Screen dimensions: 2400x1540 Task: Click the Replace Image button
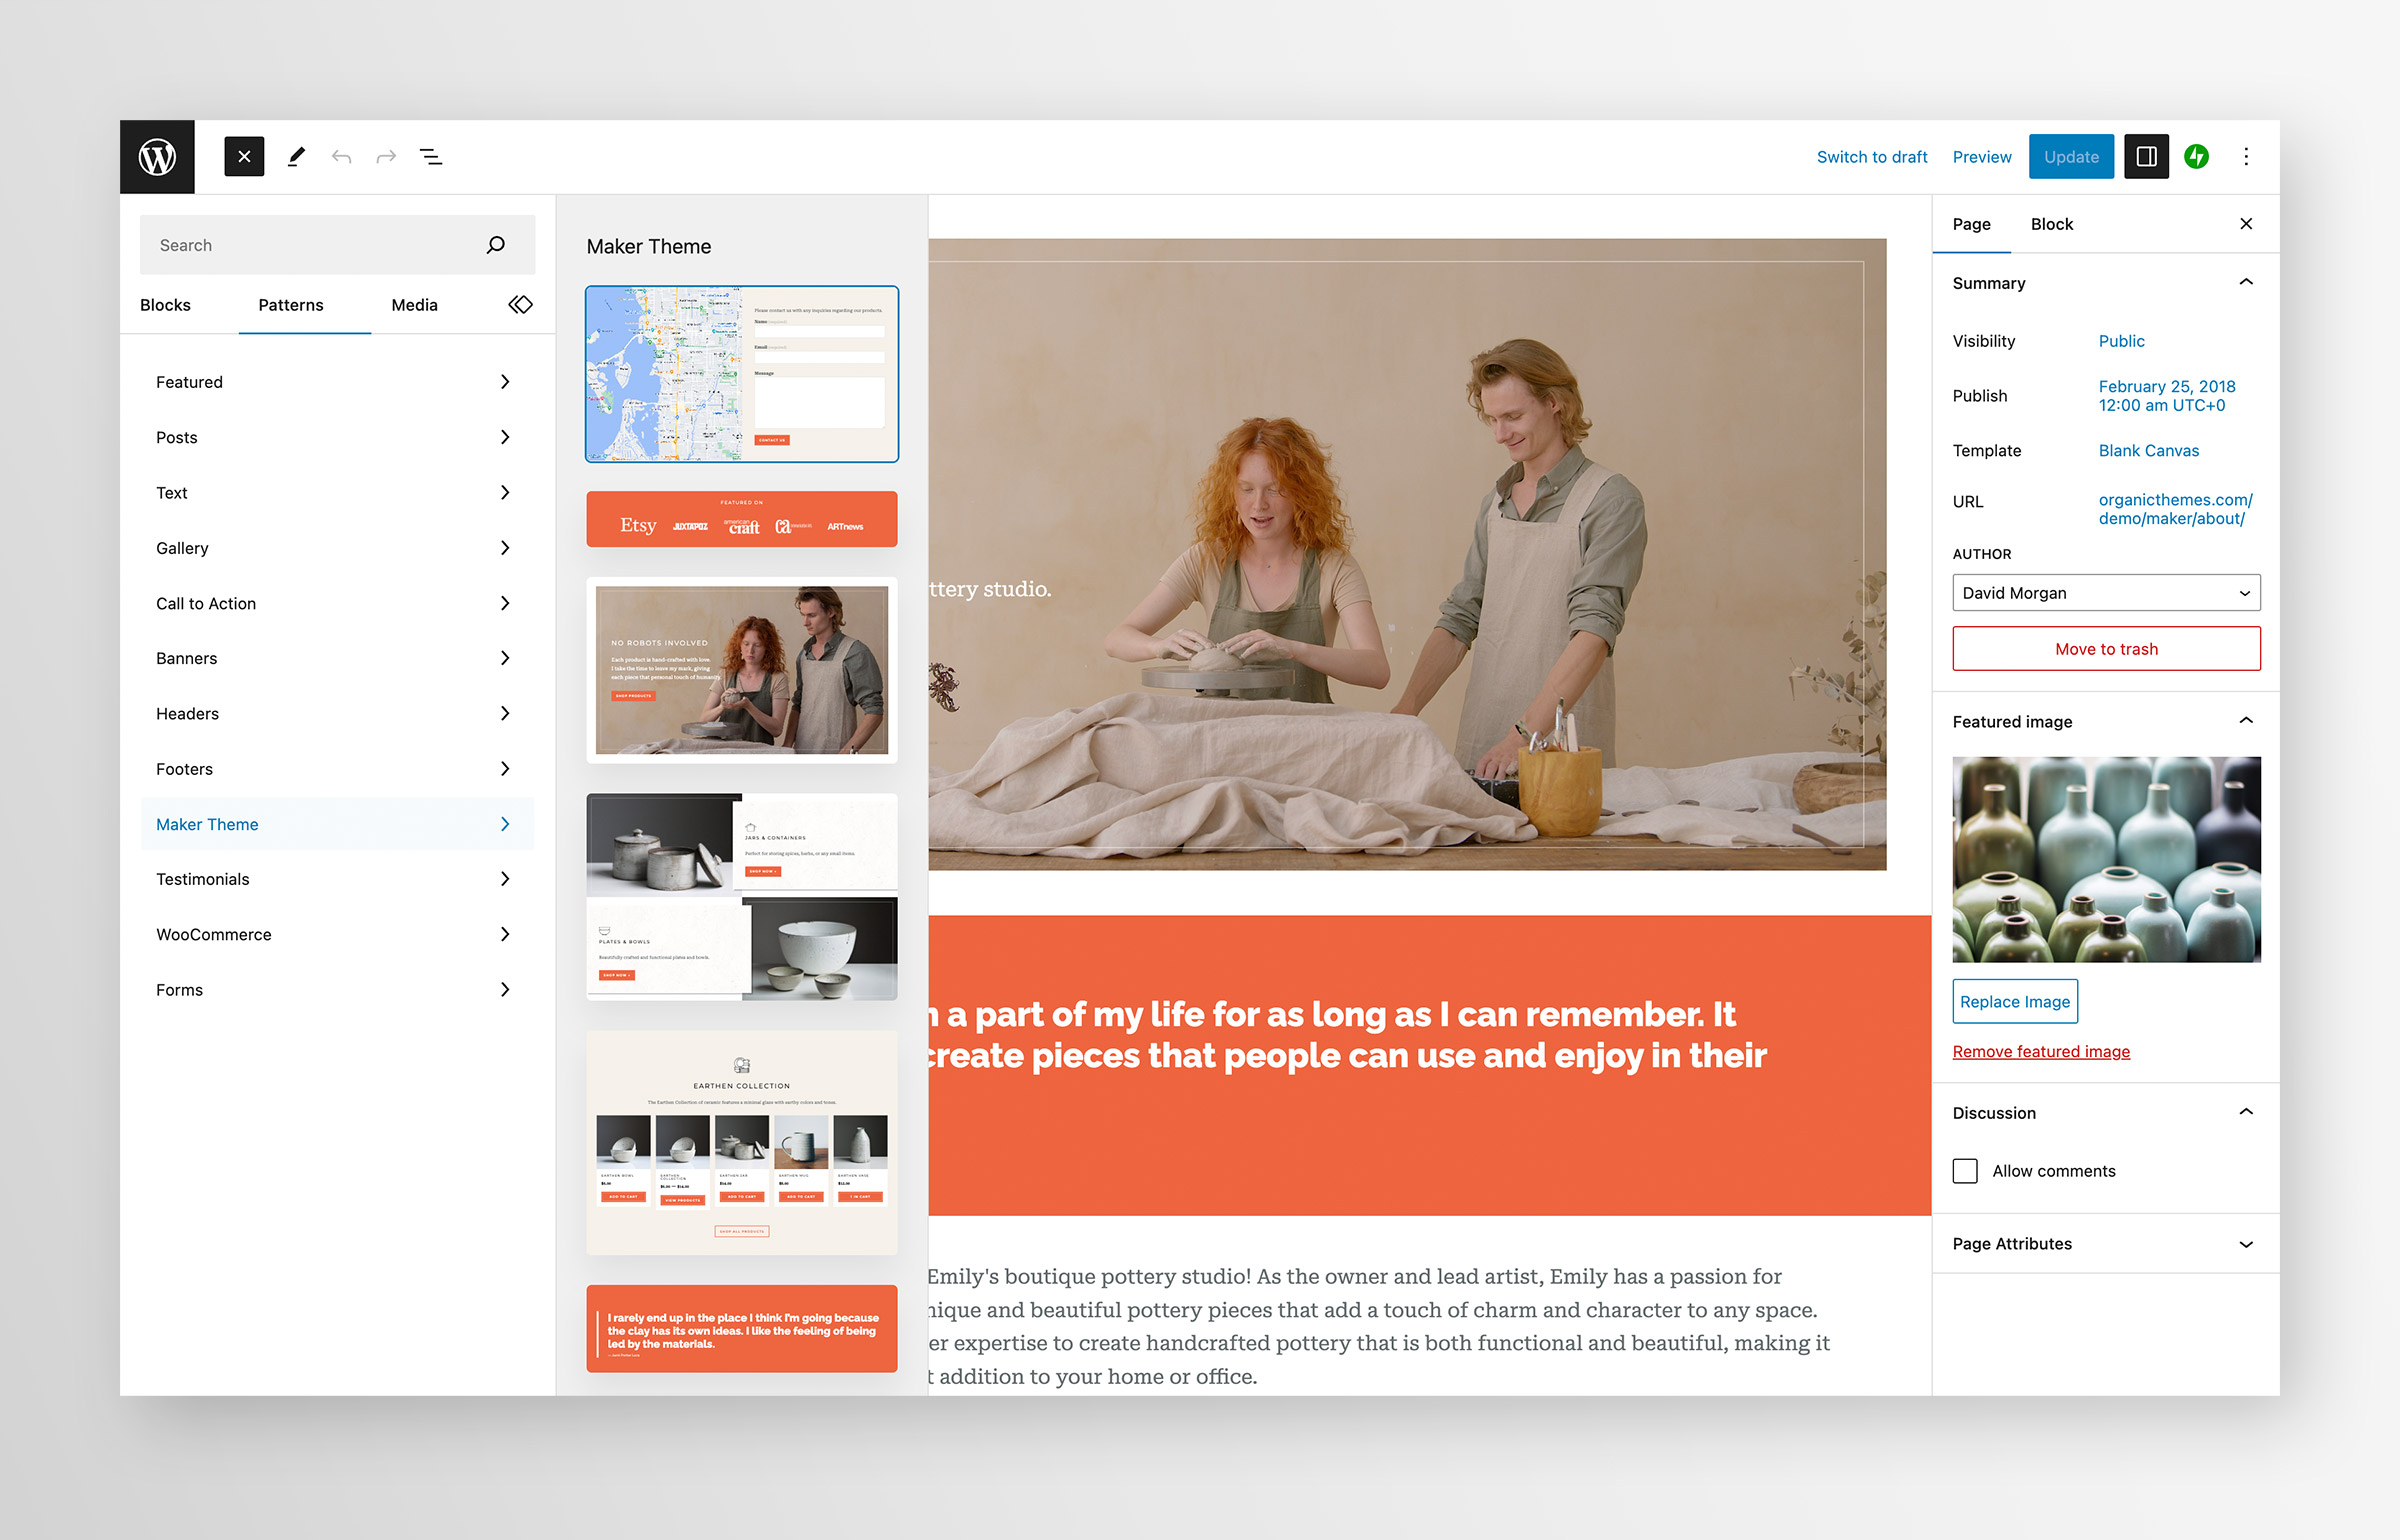click(x=2015, y=1002)
